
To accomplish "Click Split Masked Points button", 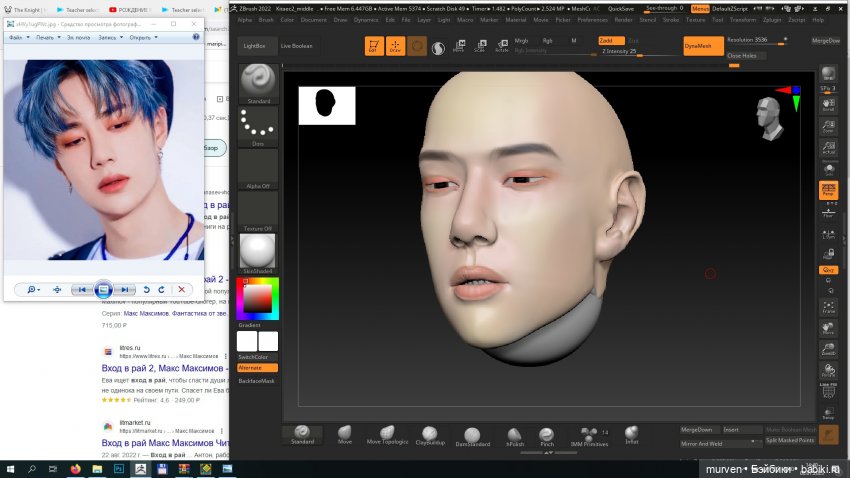I will tap(790, 441).
